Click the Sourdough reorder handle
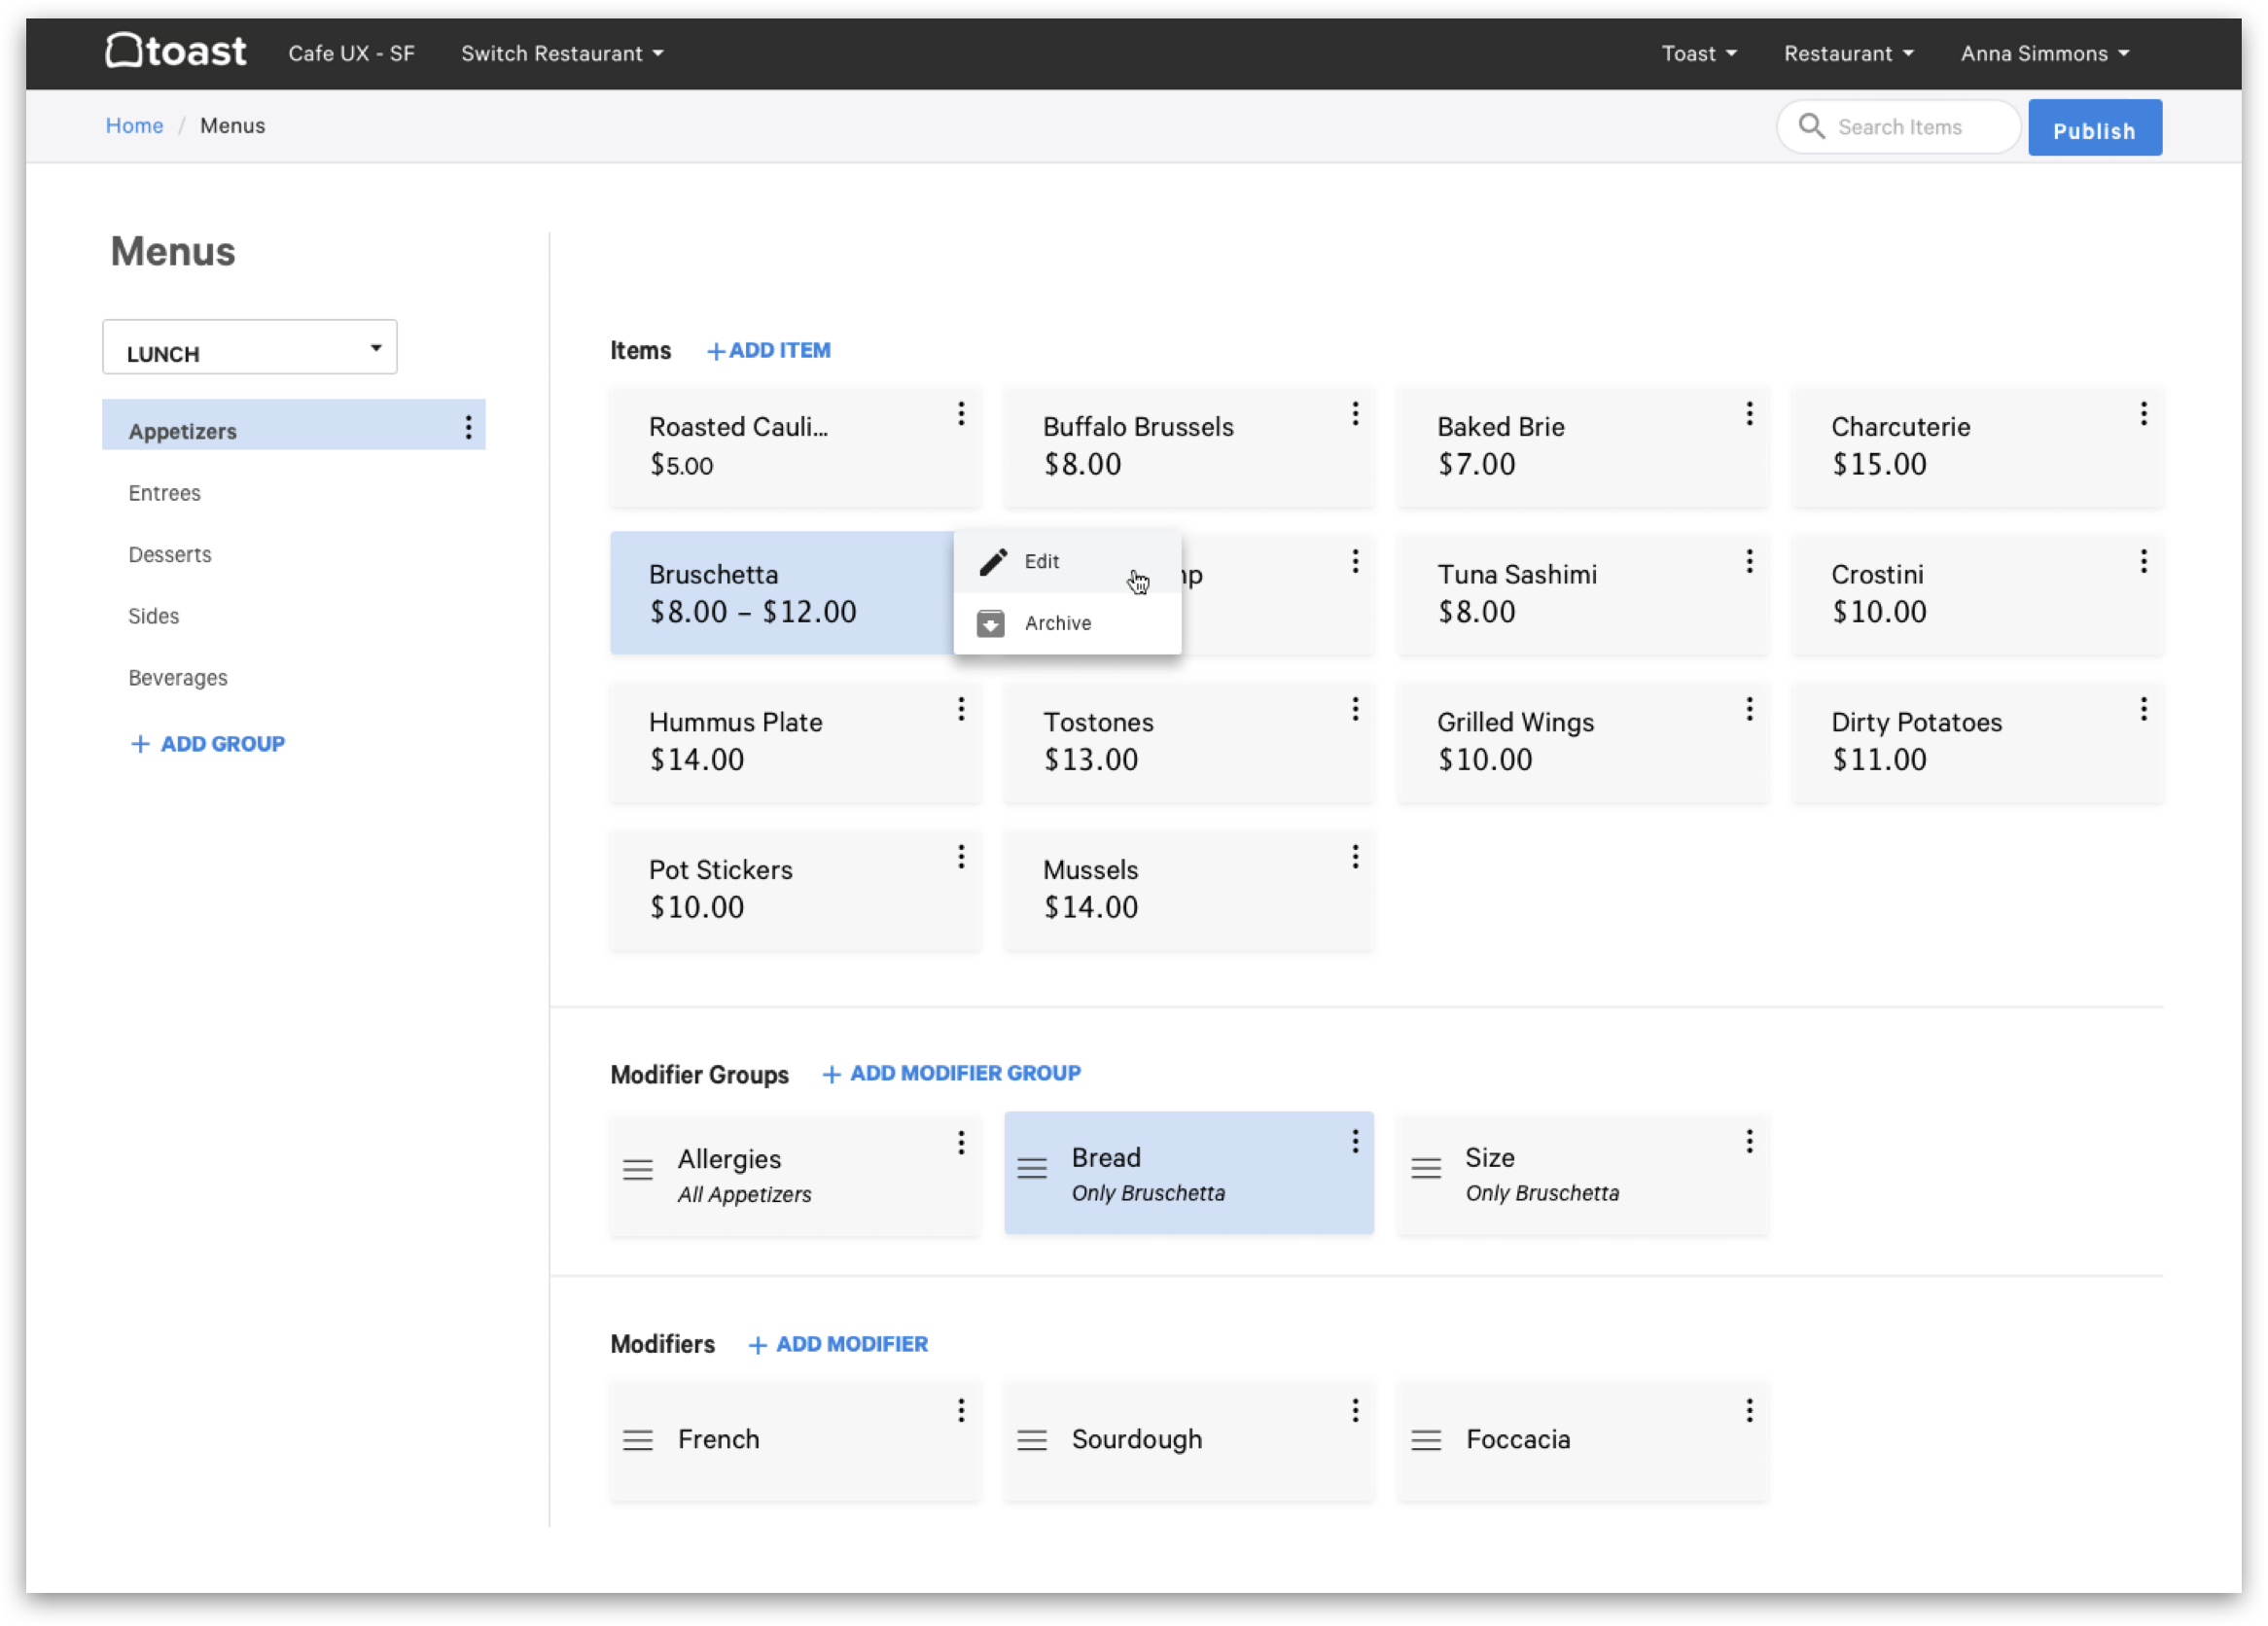Viewport: 2268px width, 1626px height. 1032,1440
